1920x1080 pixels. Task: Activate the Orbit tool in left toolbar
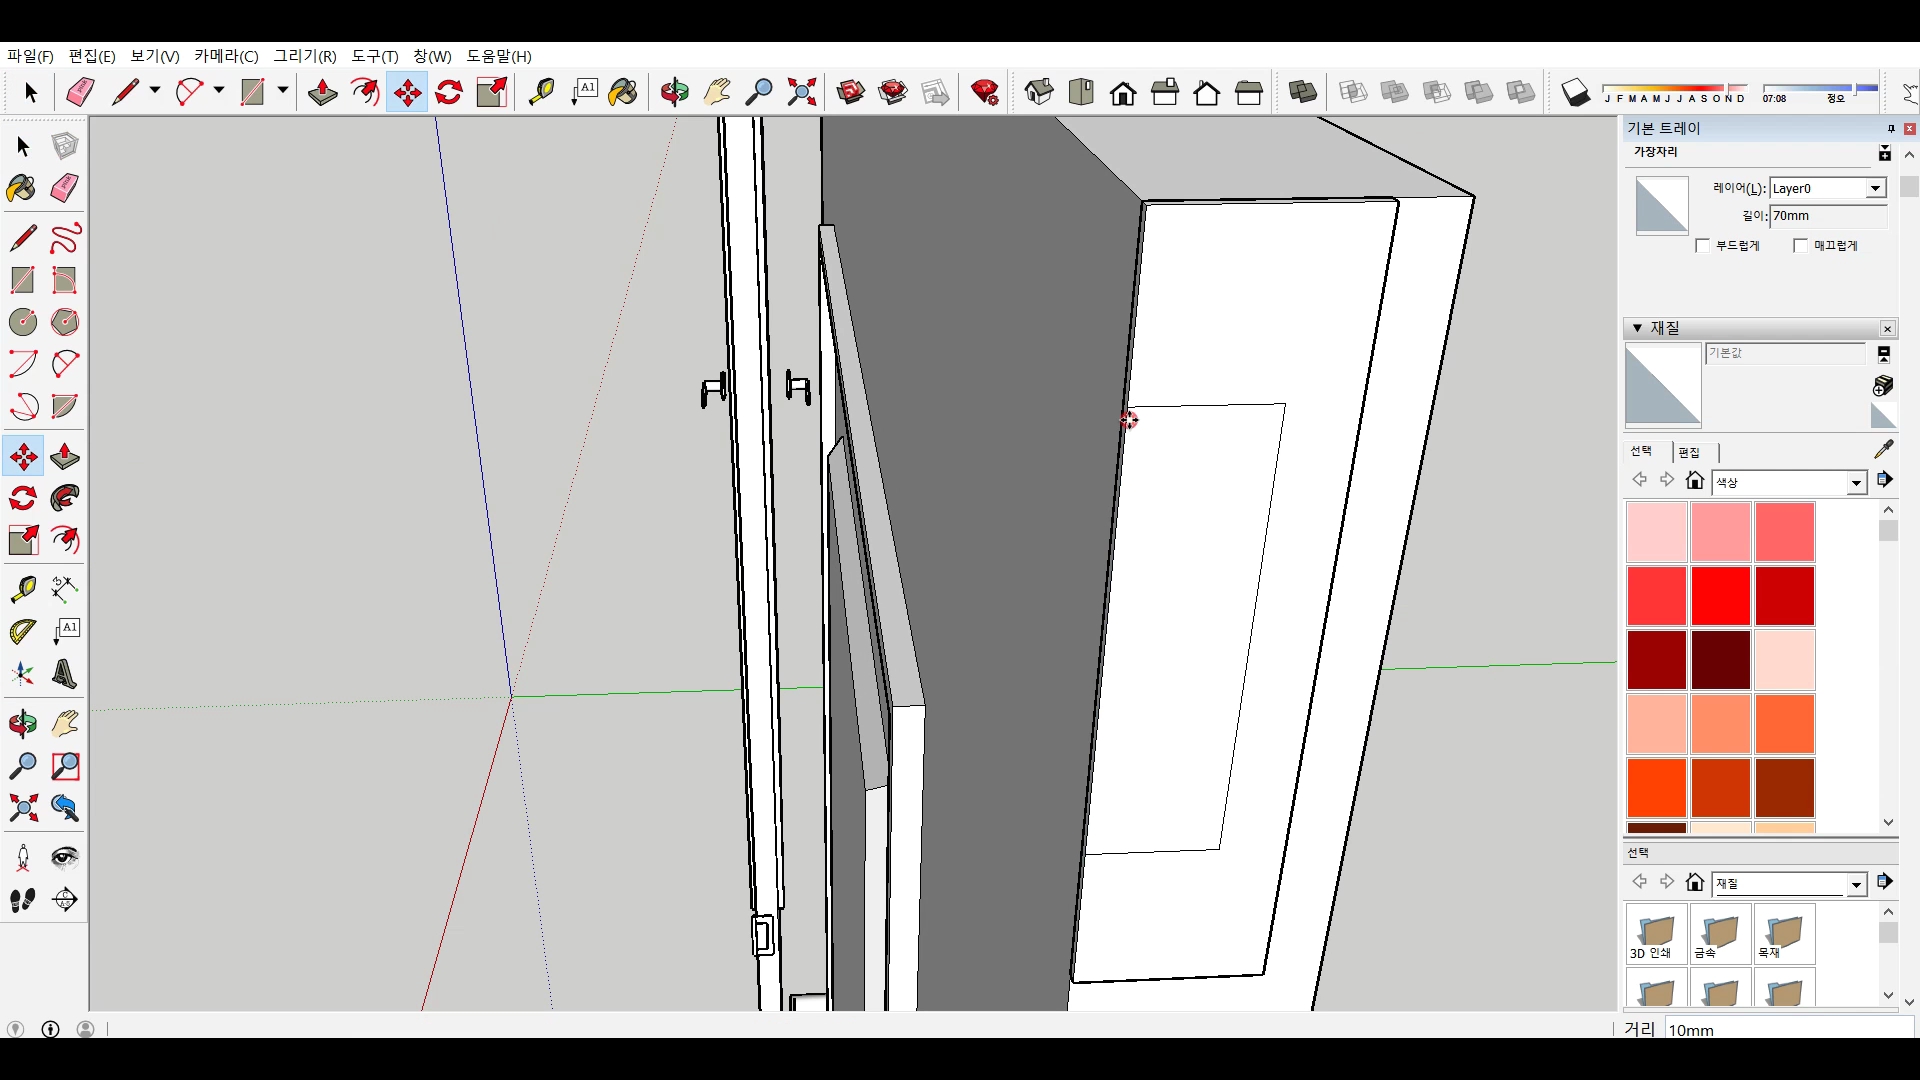point(23,724)
